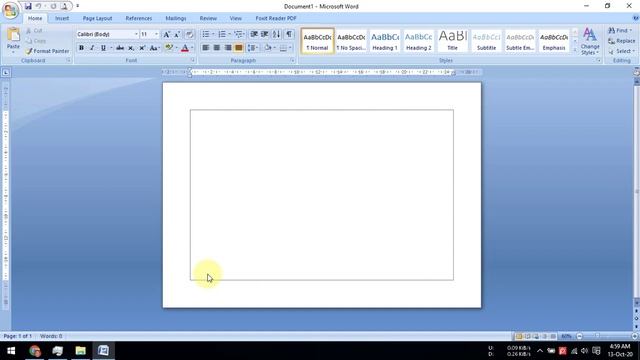The width and height of the screenshot is (640, 360).
Task: Open the font name dropdown
Action: (136, 34)
